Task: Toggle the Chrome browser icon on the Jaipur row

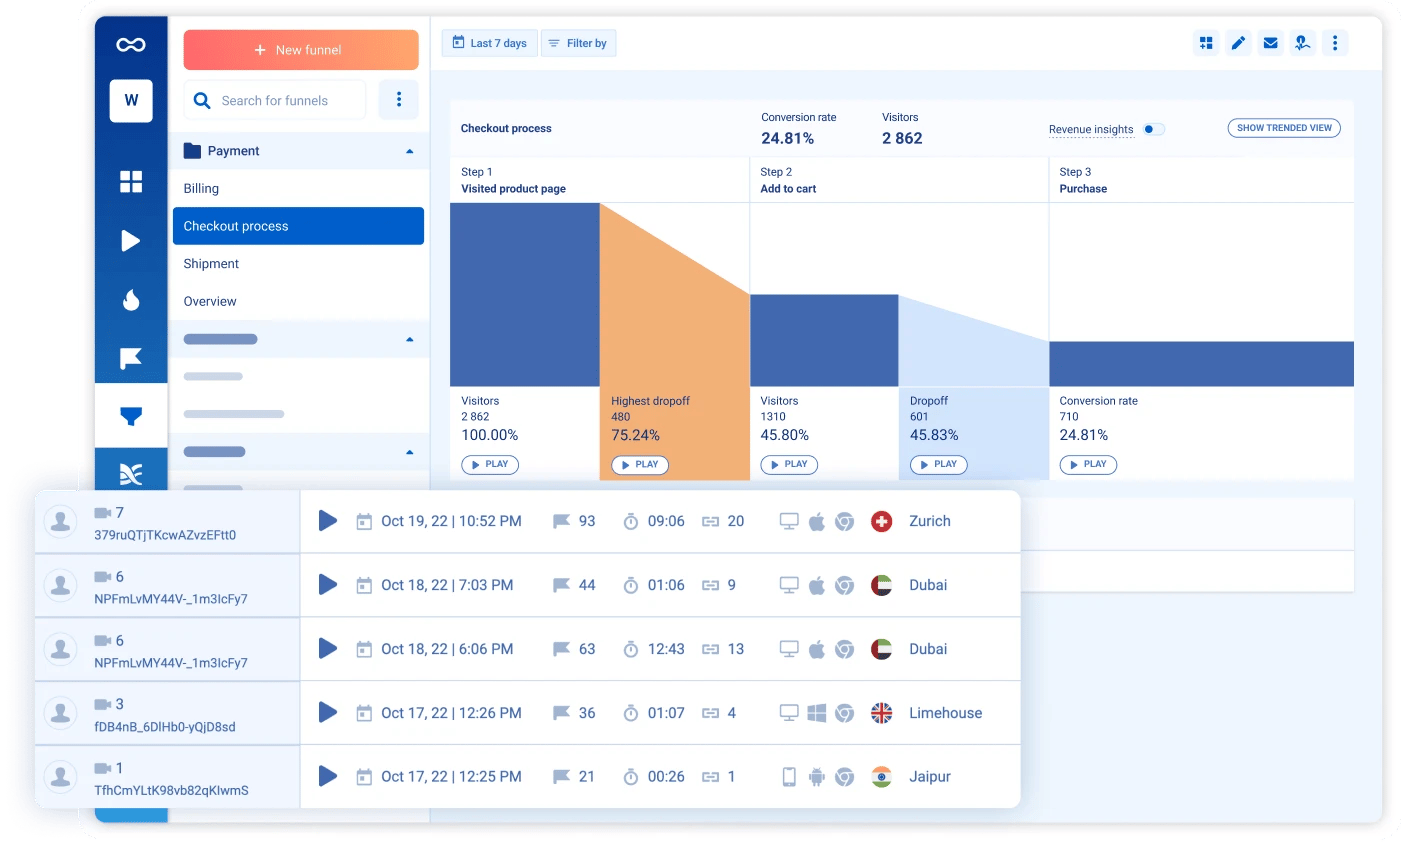Action: tap(844, 777)
